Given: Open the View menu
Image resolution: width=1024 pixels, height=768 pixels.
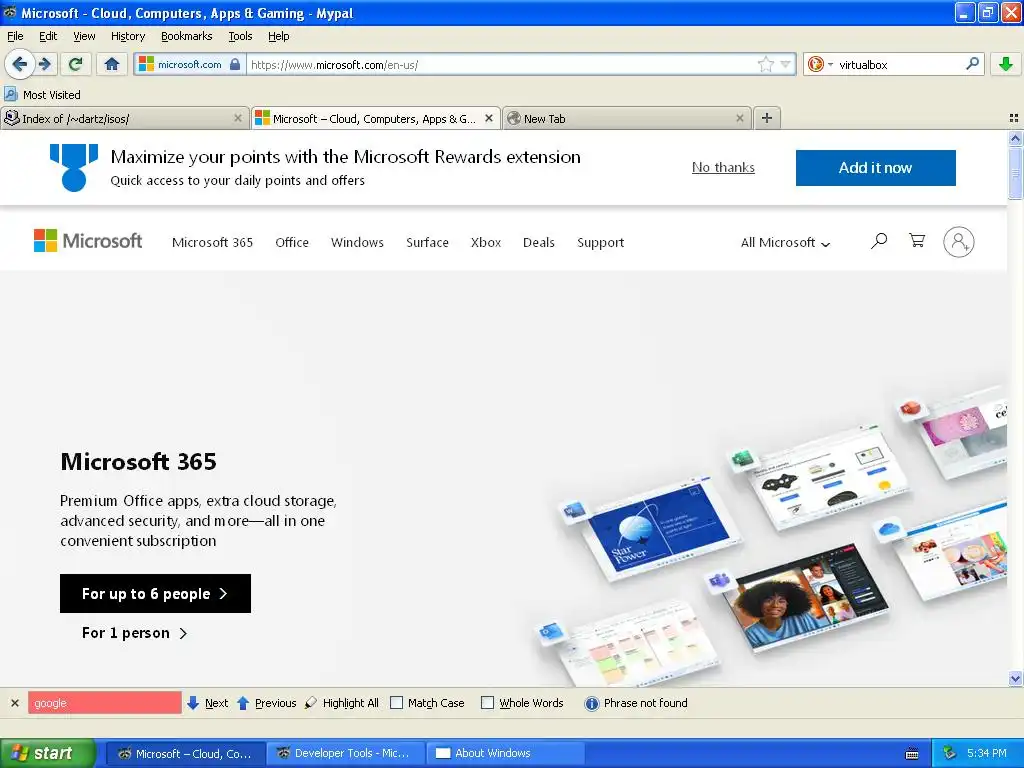Looking at the screenshot, I should pyautogui.click(x=84, y=36).
